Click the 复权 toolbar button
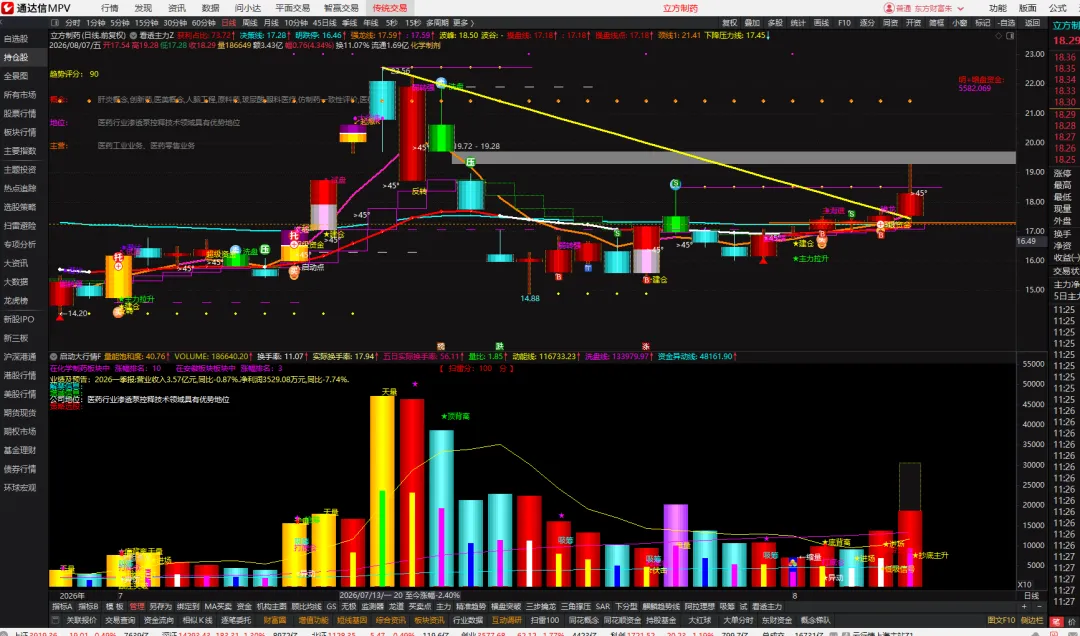The image size is (1080, 636). (729, 23)
